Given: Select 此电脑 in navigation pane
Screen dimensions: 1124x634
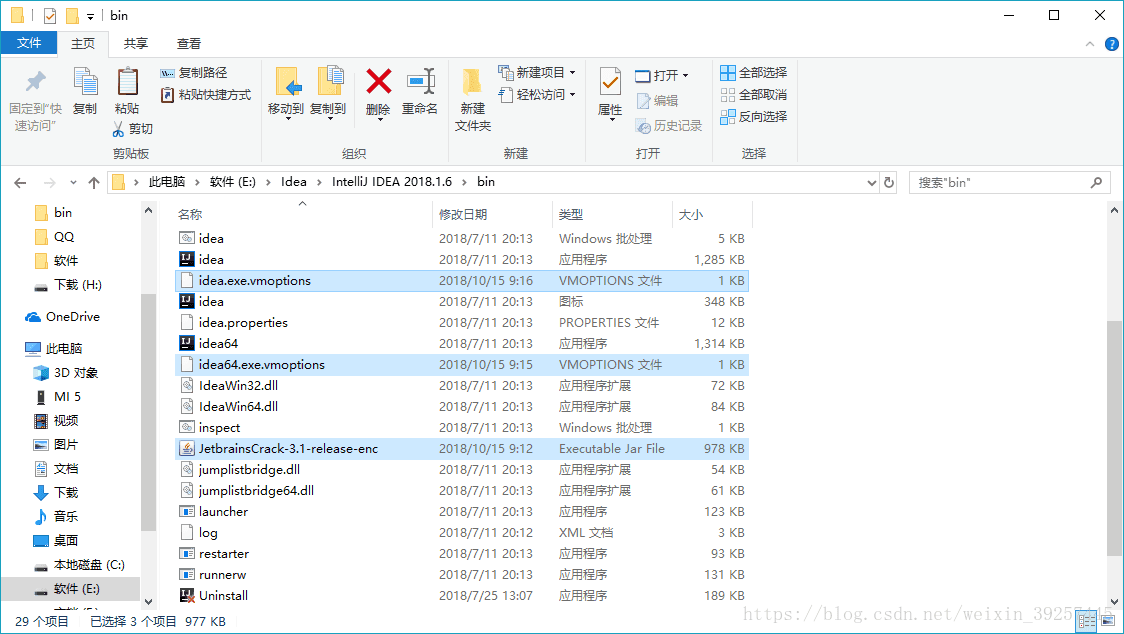Looking at the screenshot, I should pyautogui.click(x=54, y=349).
